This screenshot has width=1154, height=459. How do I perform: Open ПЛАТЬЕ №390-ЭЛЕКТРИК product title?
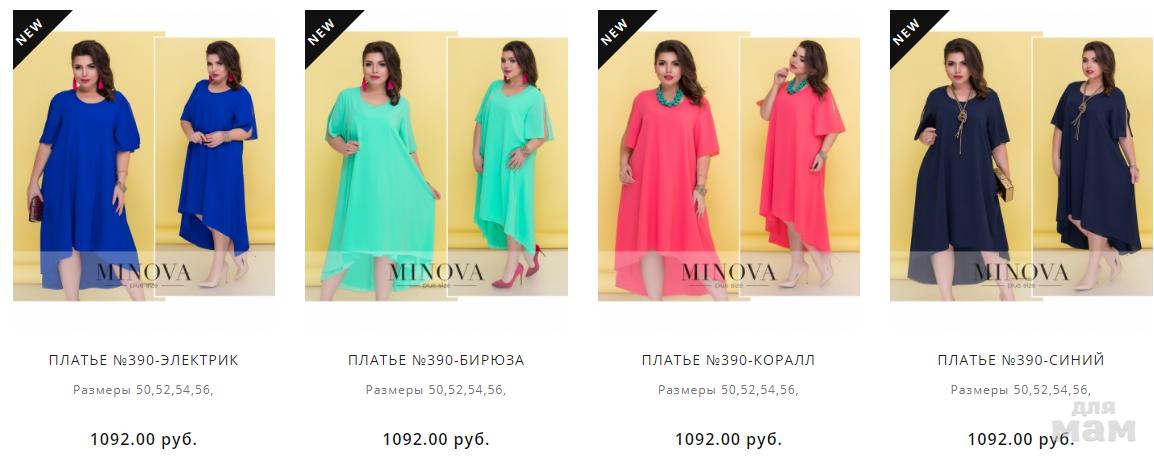(144, 360)
